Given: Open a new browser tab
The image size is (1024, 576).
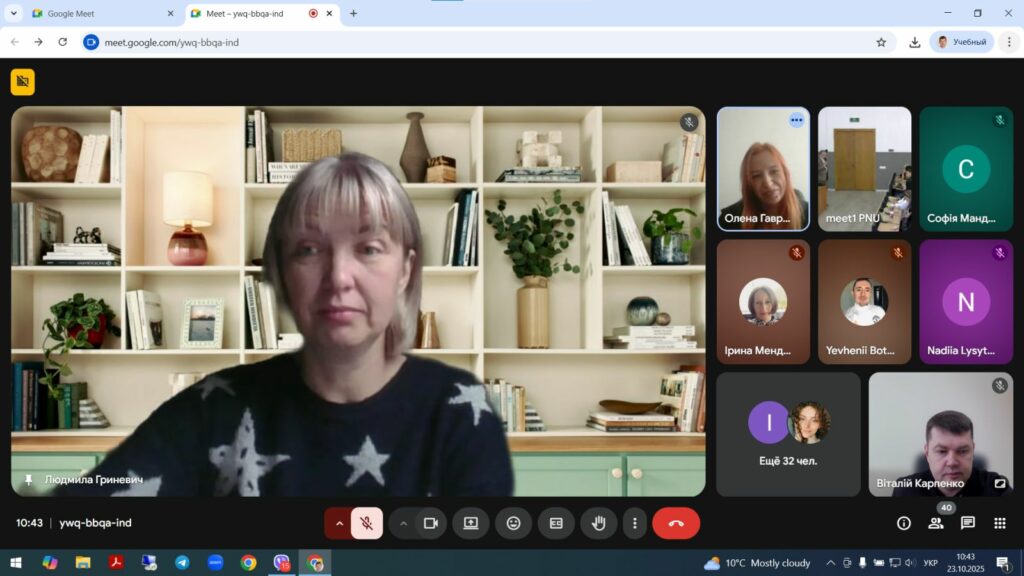Looking at the screenshot, I should (x=353, y=14).
